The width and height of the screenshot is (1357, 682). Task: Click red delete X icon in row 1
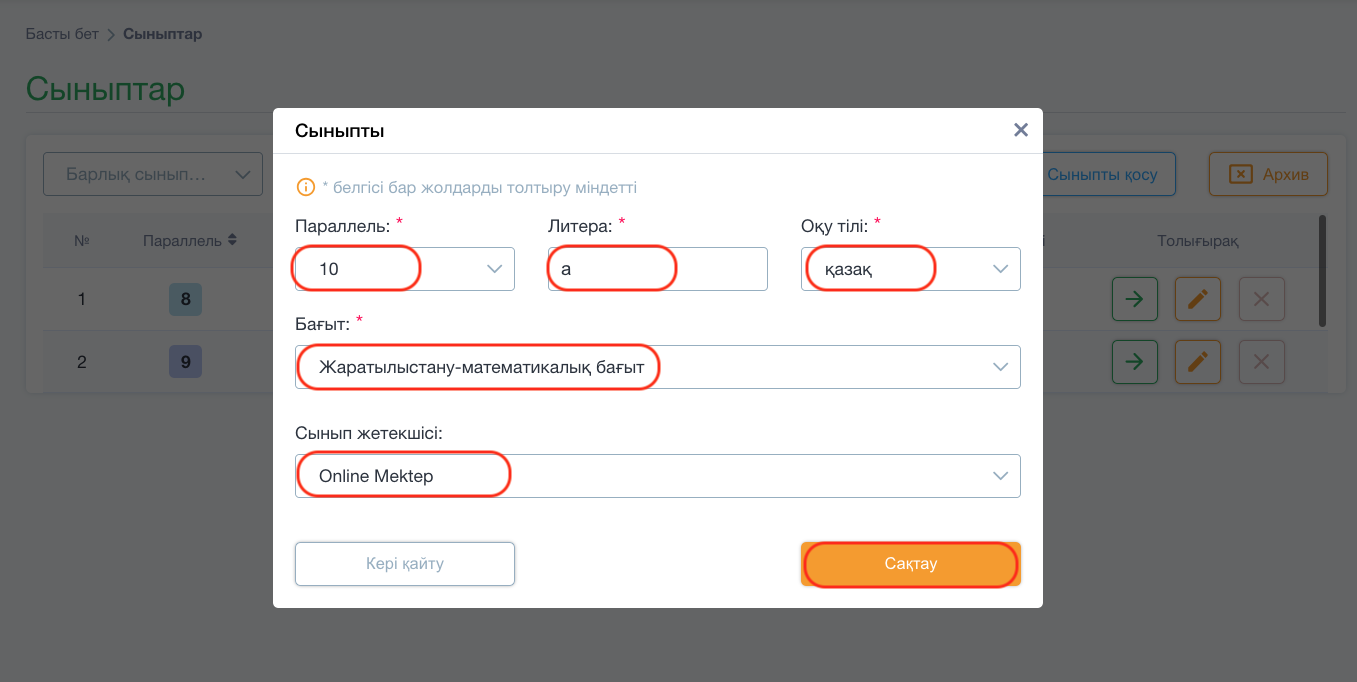[1262, 299]
